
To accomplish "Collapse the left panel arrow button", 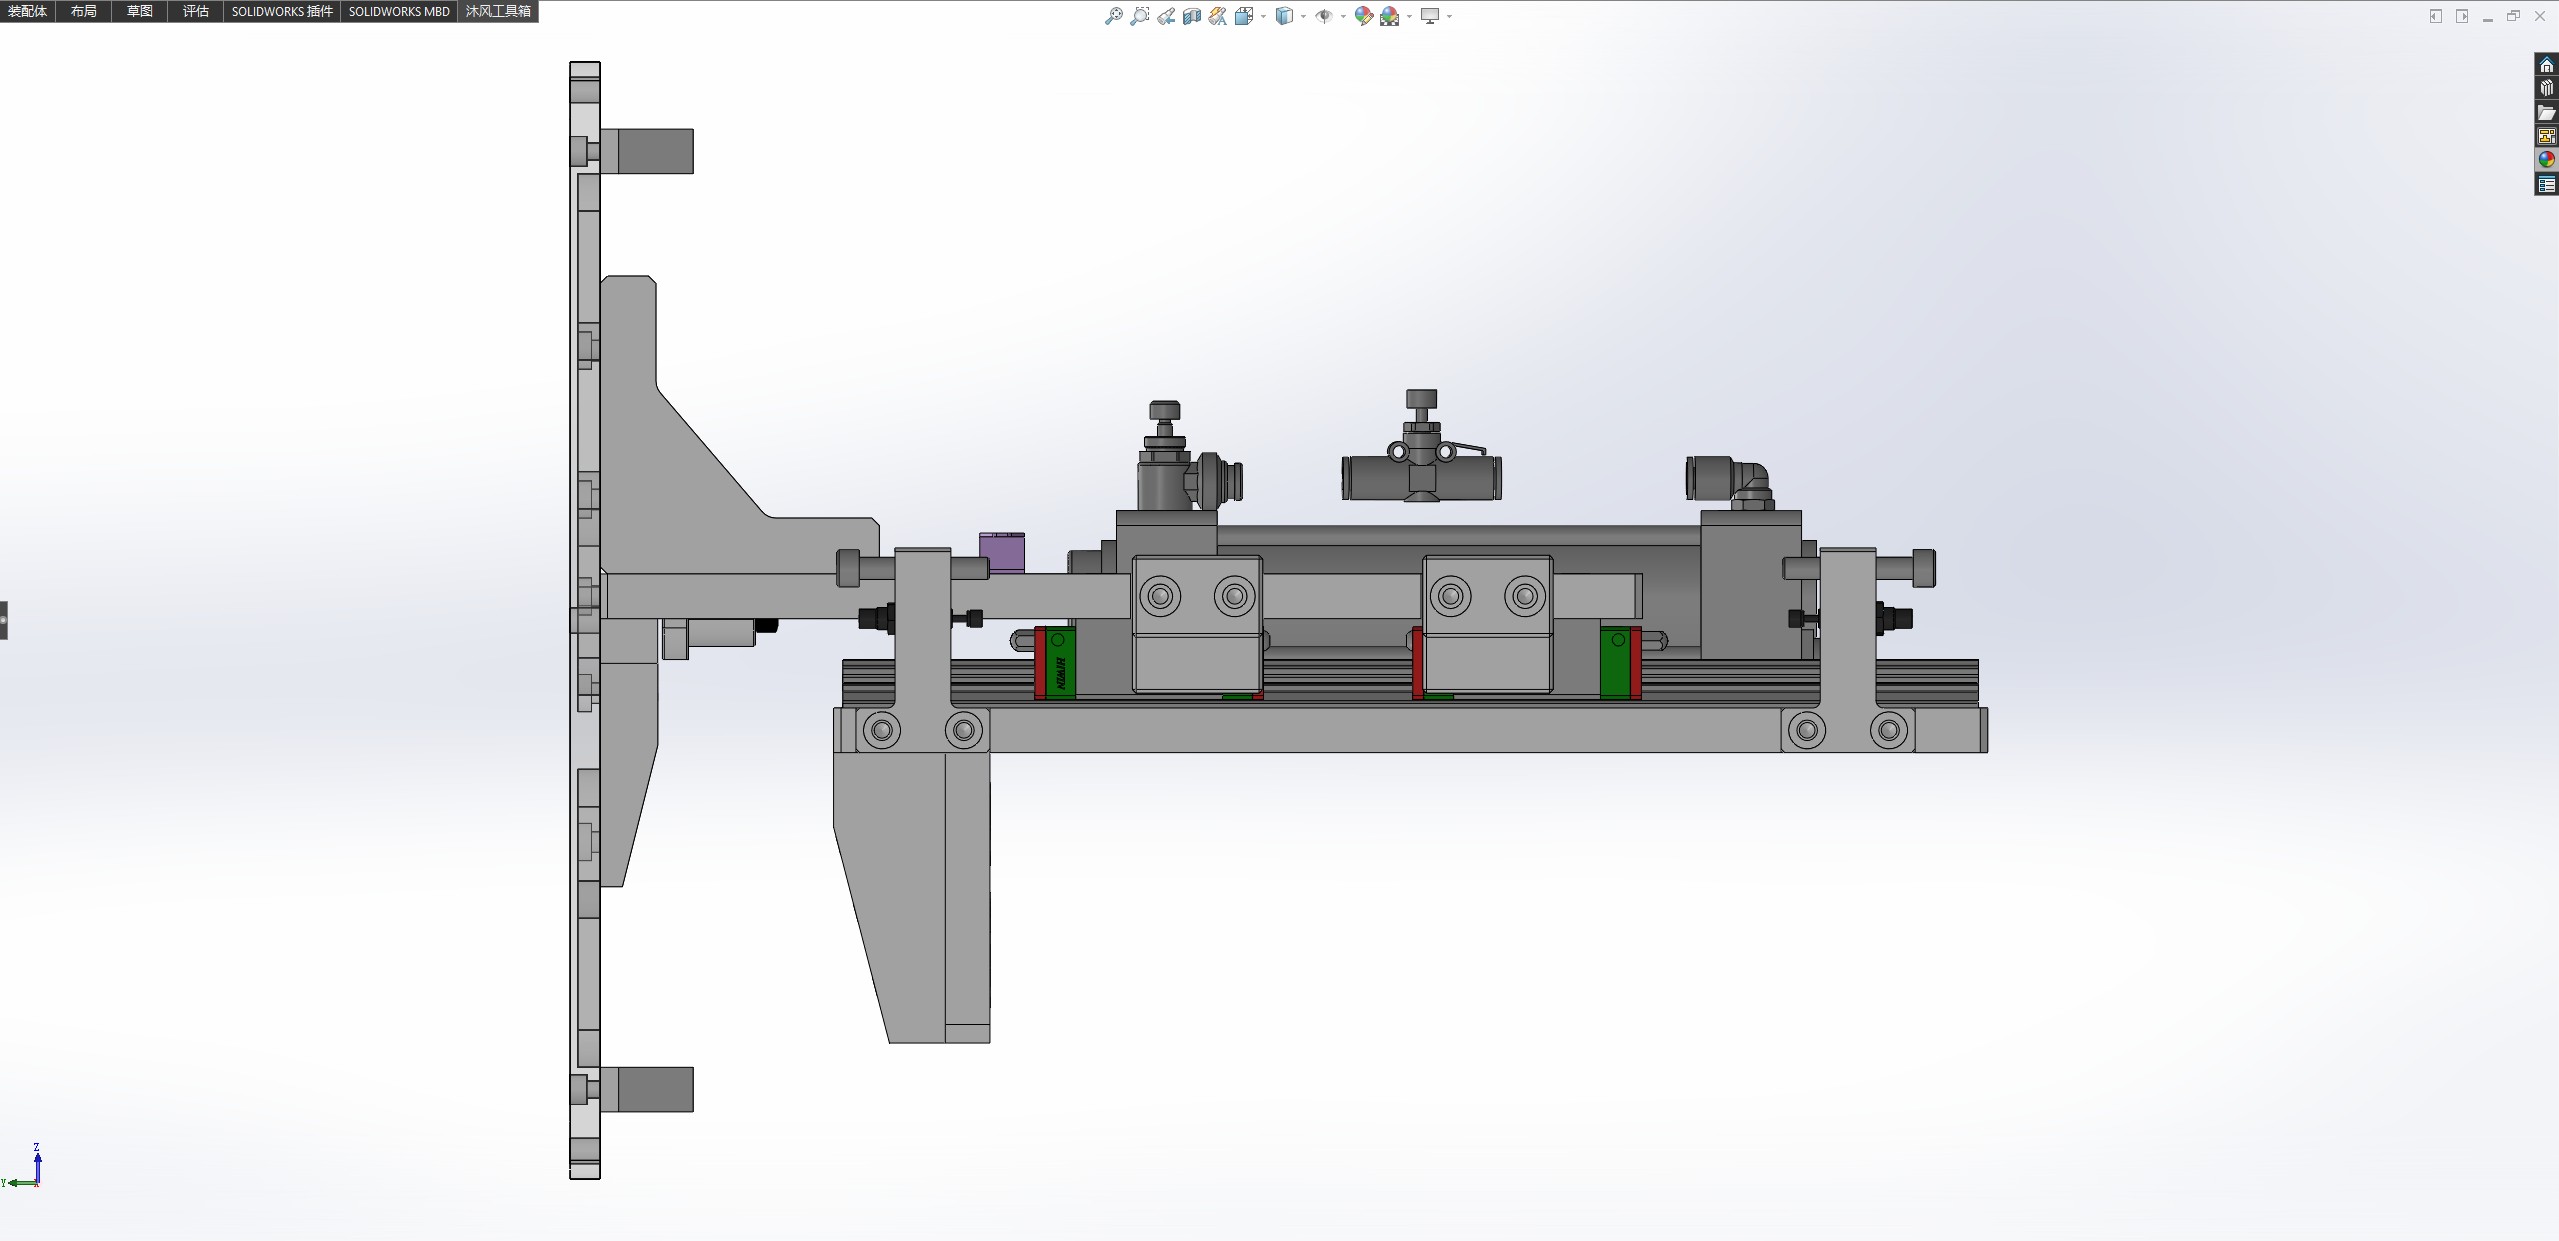I will (x=4, y=620).
